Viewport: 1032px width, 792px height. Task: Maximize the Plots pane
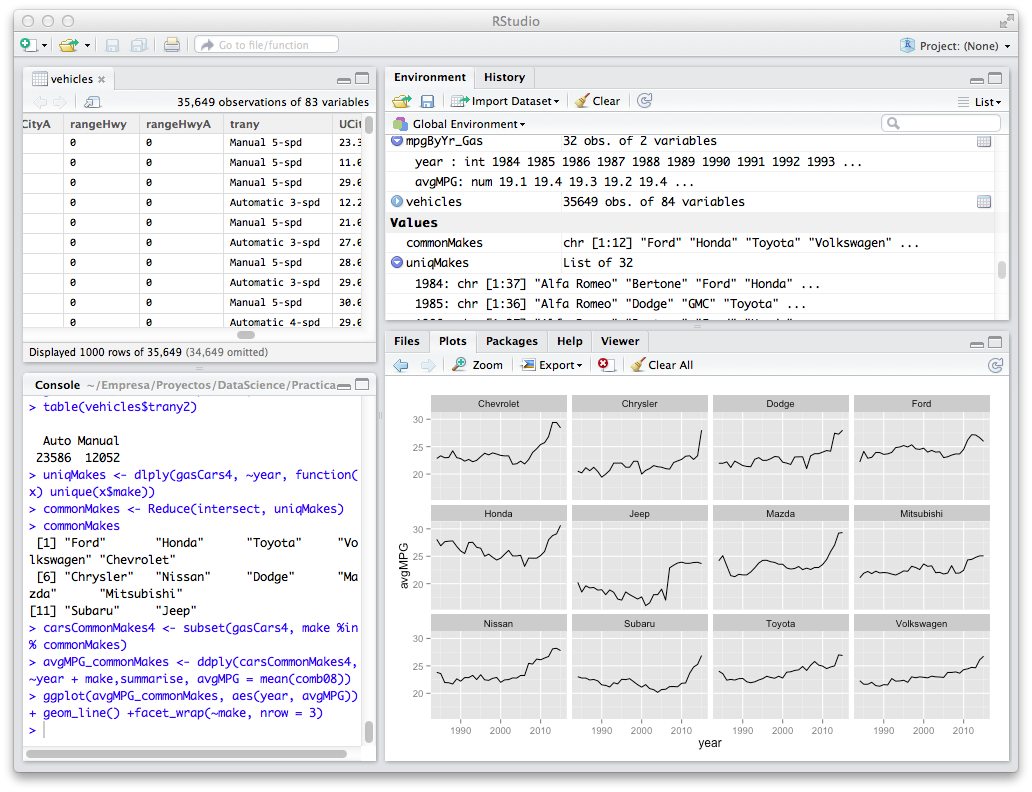(996, 342)
